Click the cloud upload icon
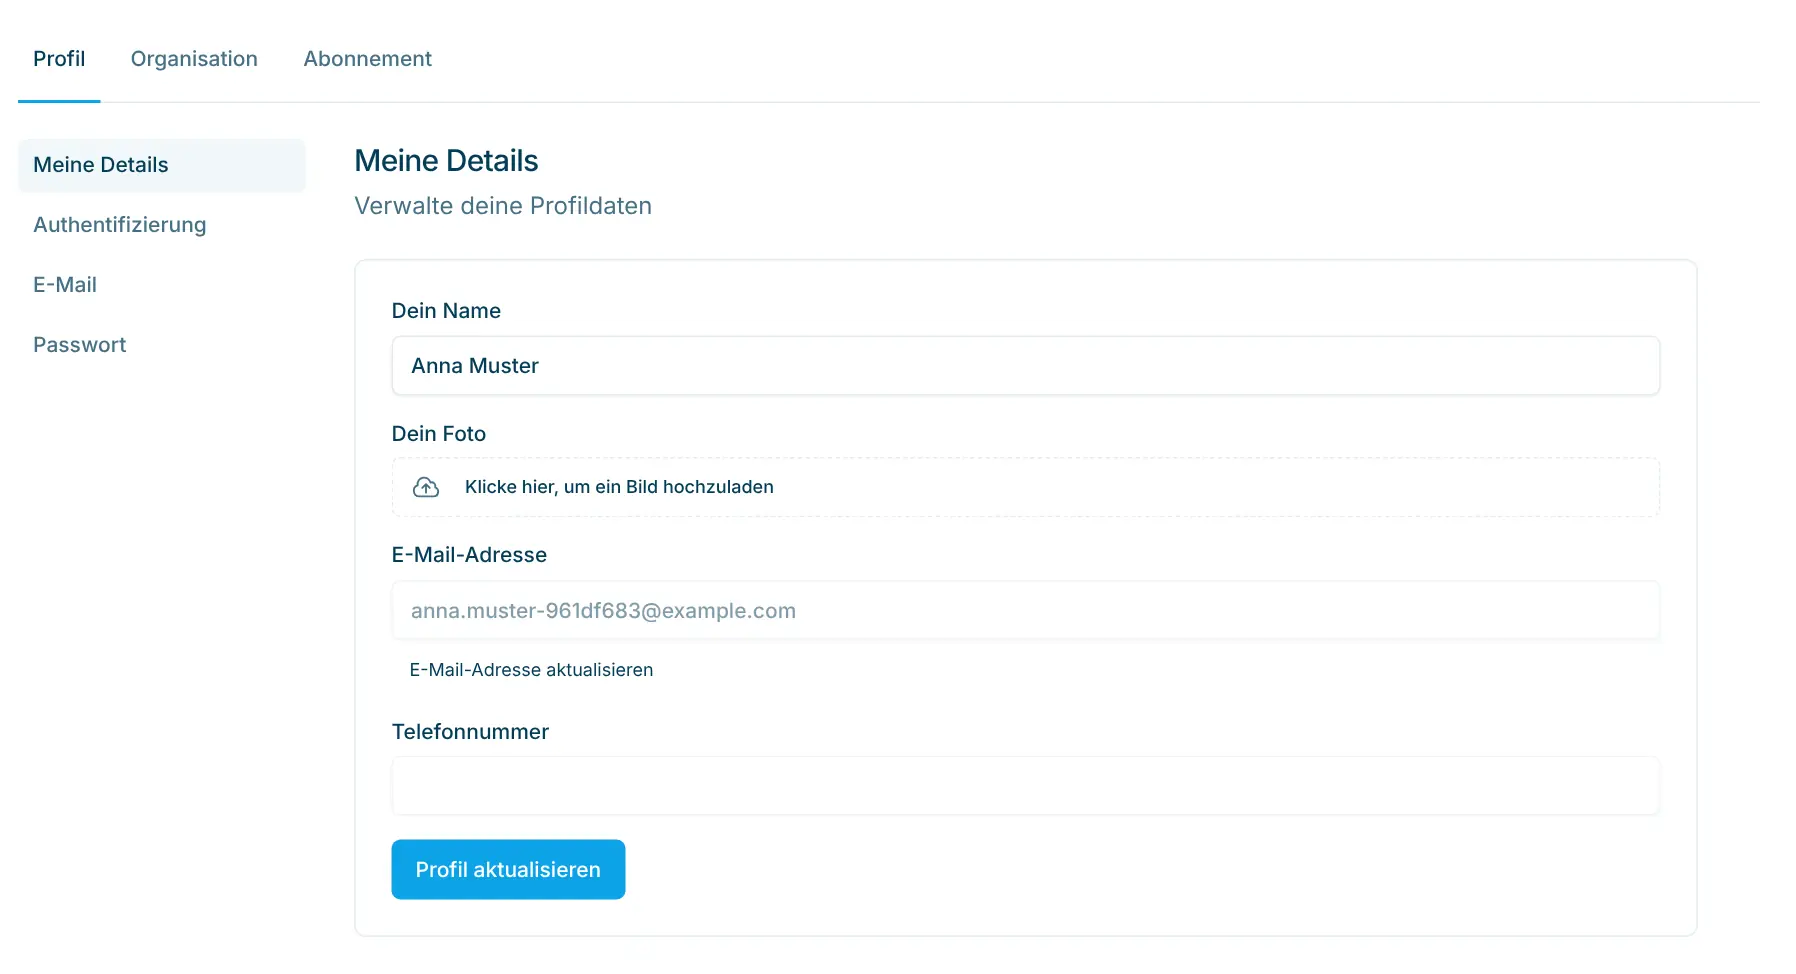 click(x=426, y=487)
